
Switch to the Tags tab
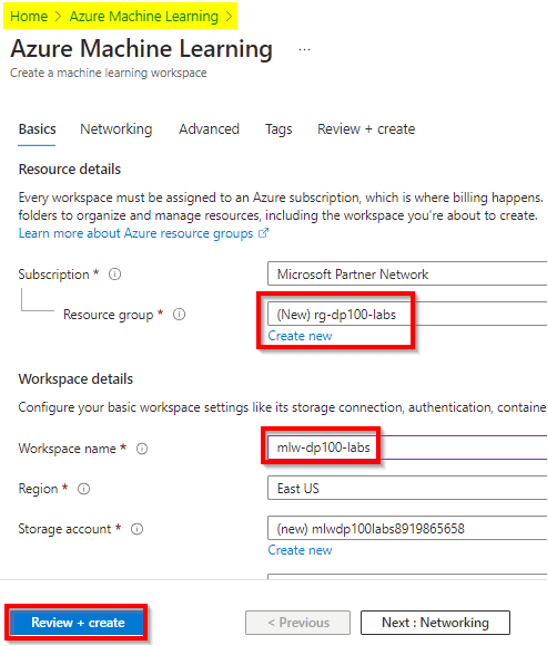(279, 129)
